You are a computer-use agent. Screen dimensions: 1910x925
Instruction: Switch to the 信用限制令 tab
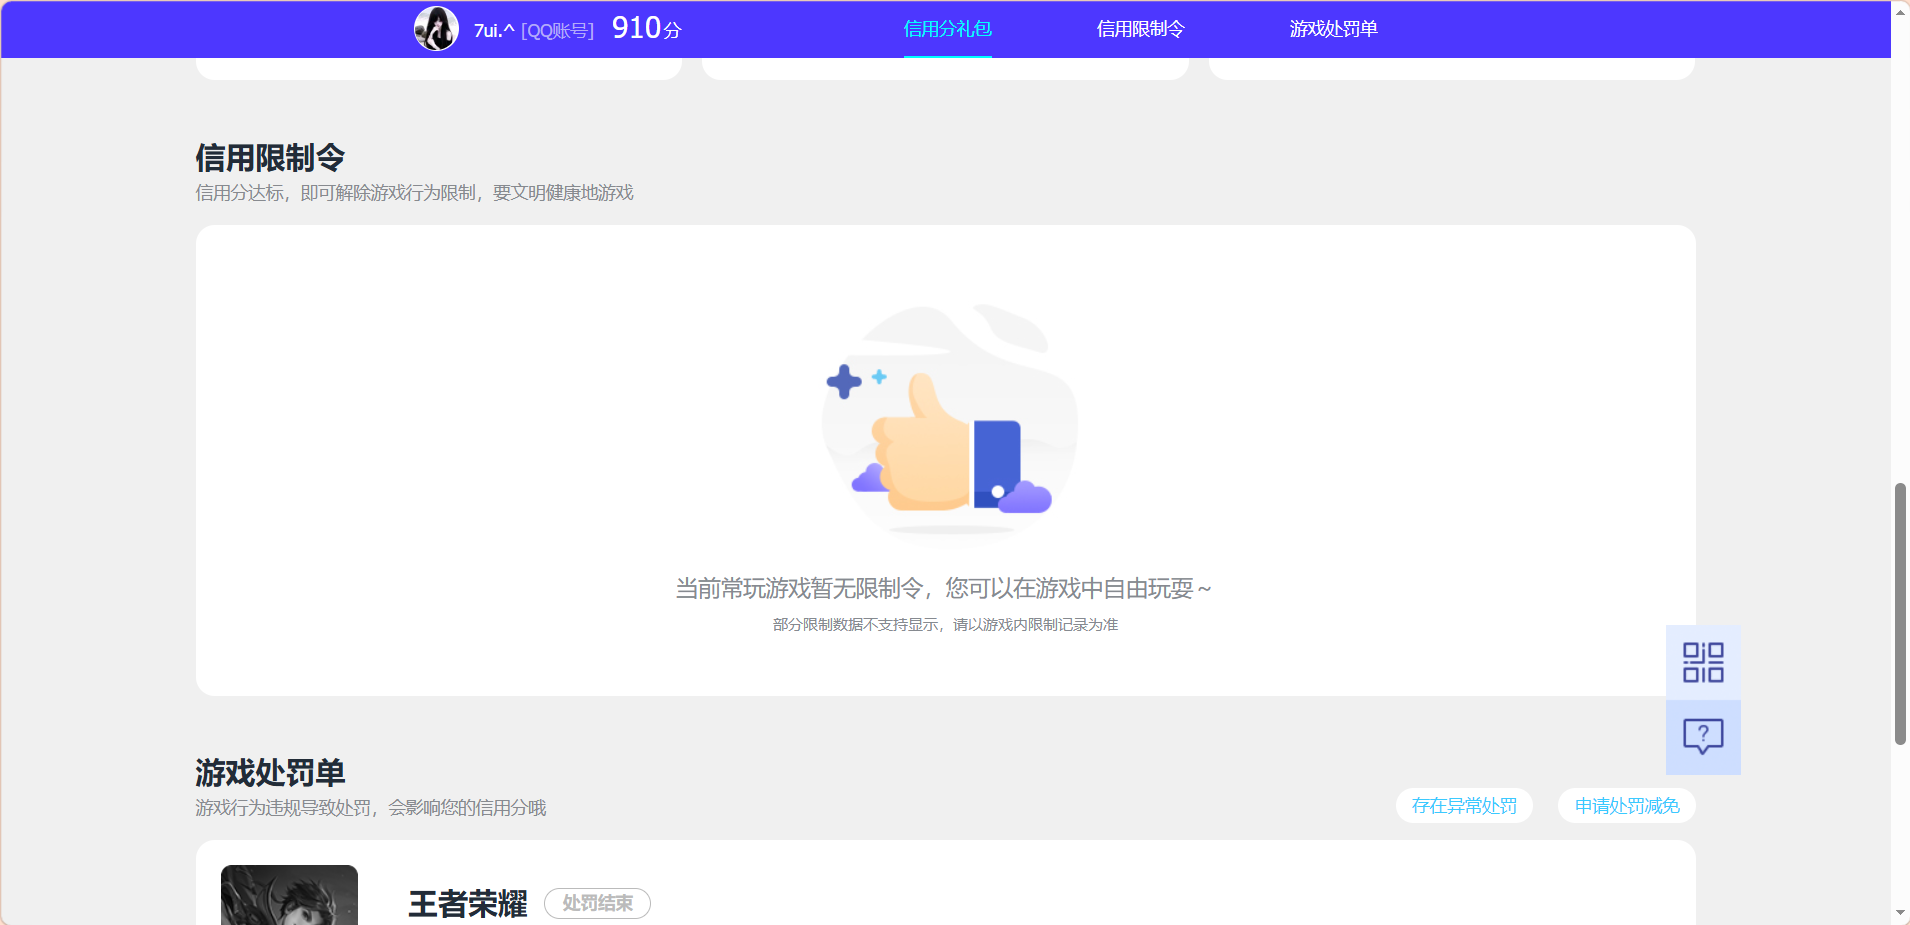point(1139,29)
